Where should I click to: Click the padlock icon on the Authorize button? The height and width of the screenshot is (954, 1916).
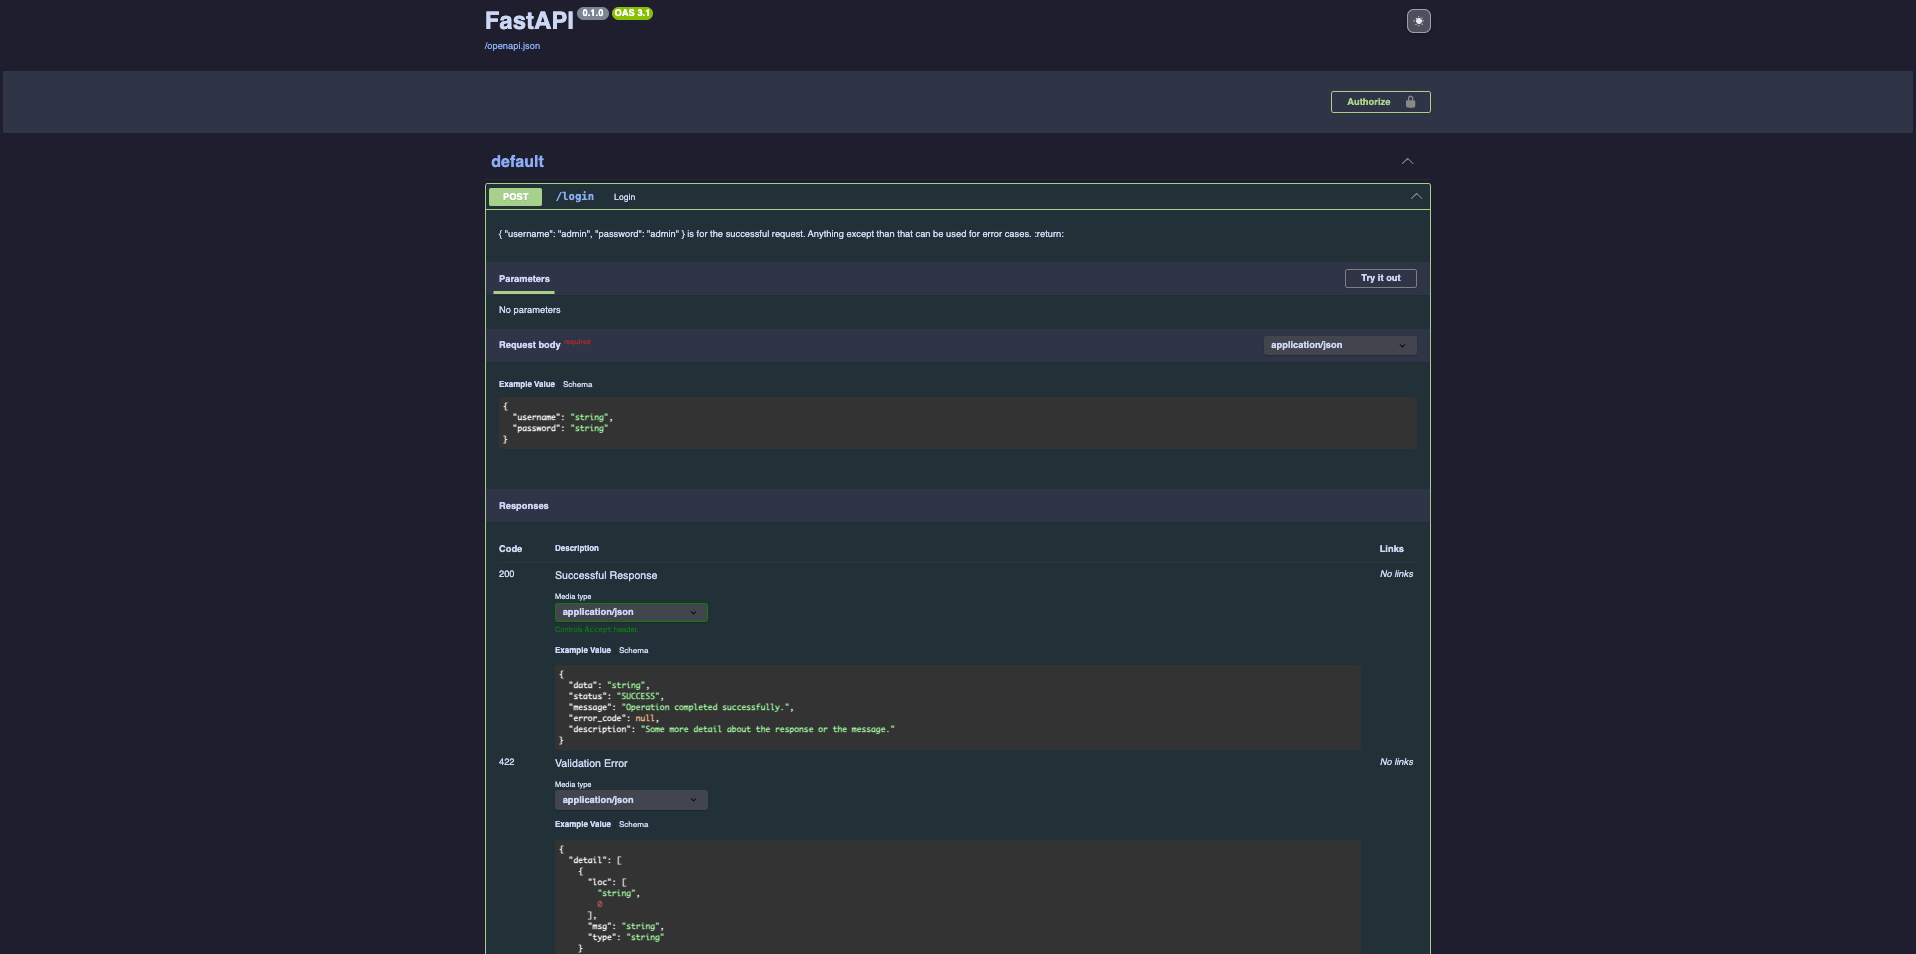click(x=1410, y=101)
